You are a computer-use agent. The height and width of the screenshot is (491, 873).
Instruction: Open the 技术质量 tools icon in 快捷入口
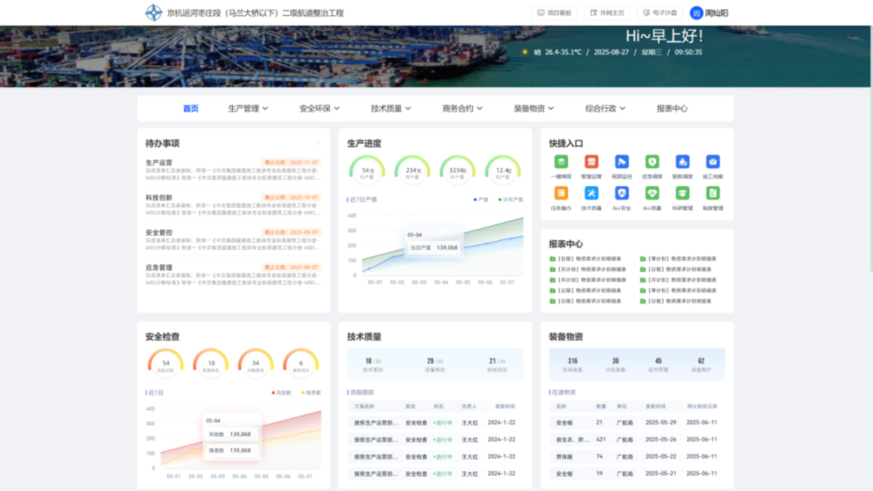click(x=591, y=193)
